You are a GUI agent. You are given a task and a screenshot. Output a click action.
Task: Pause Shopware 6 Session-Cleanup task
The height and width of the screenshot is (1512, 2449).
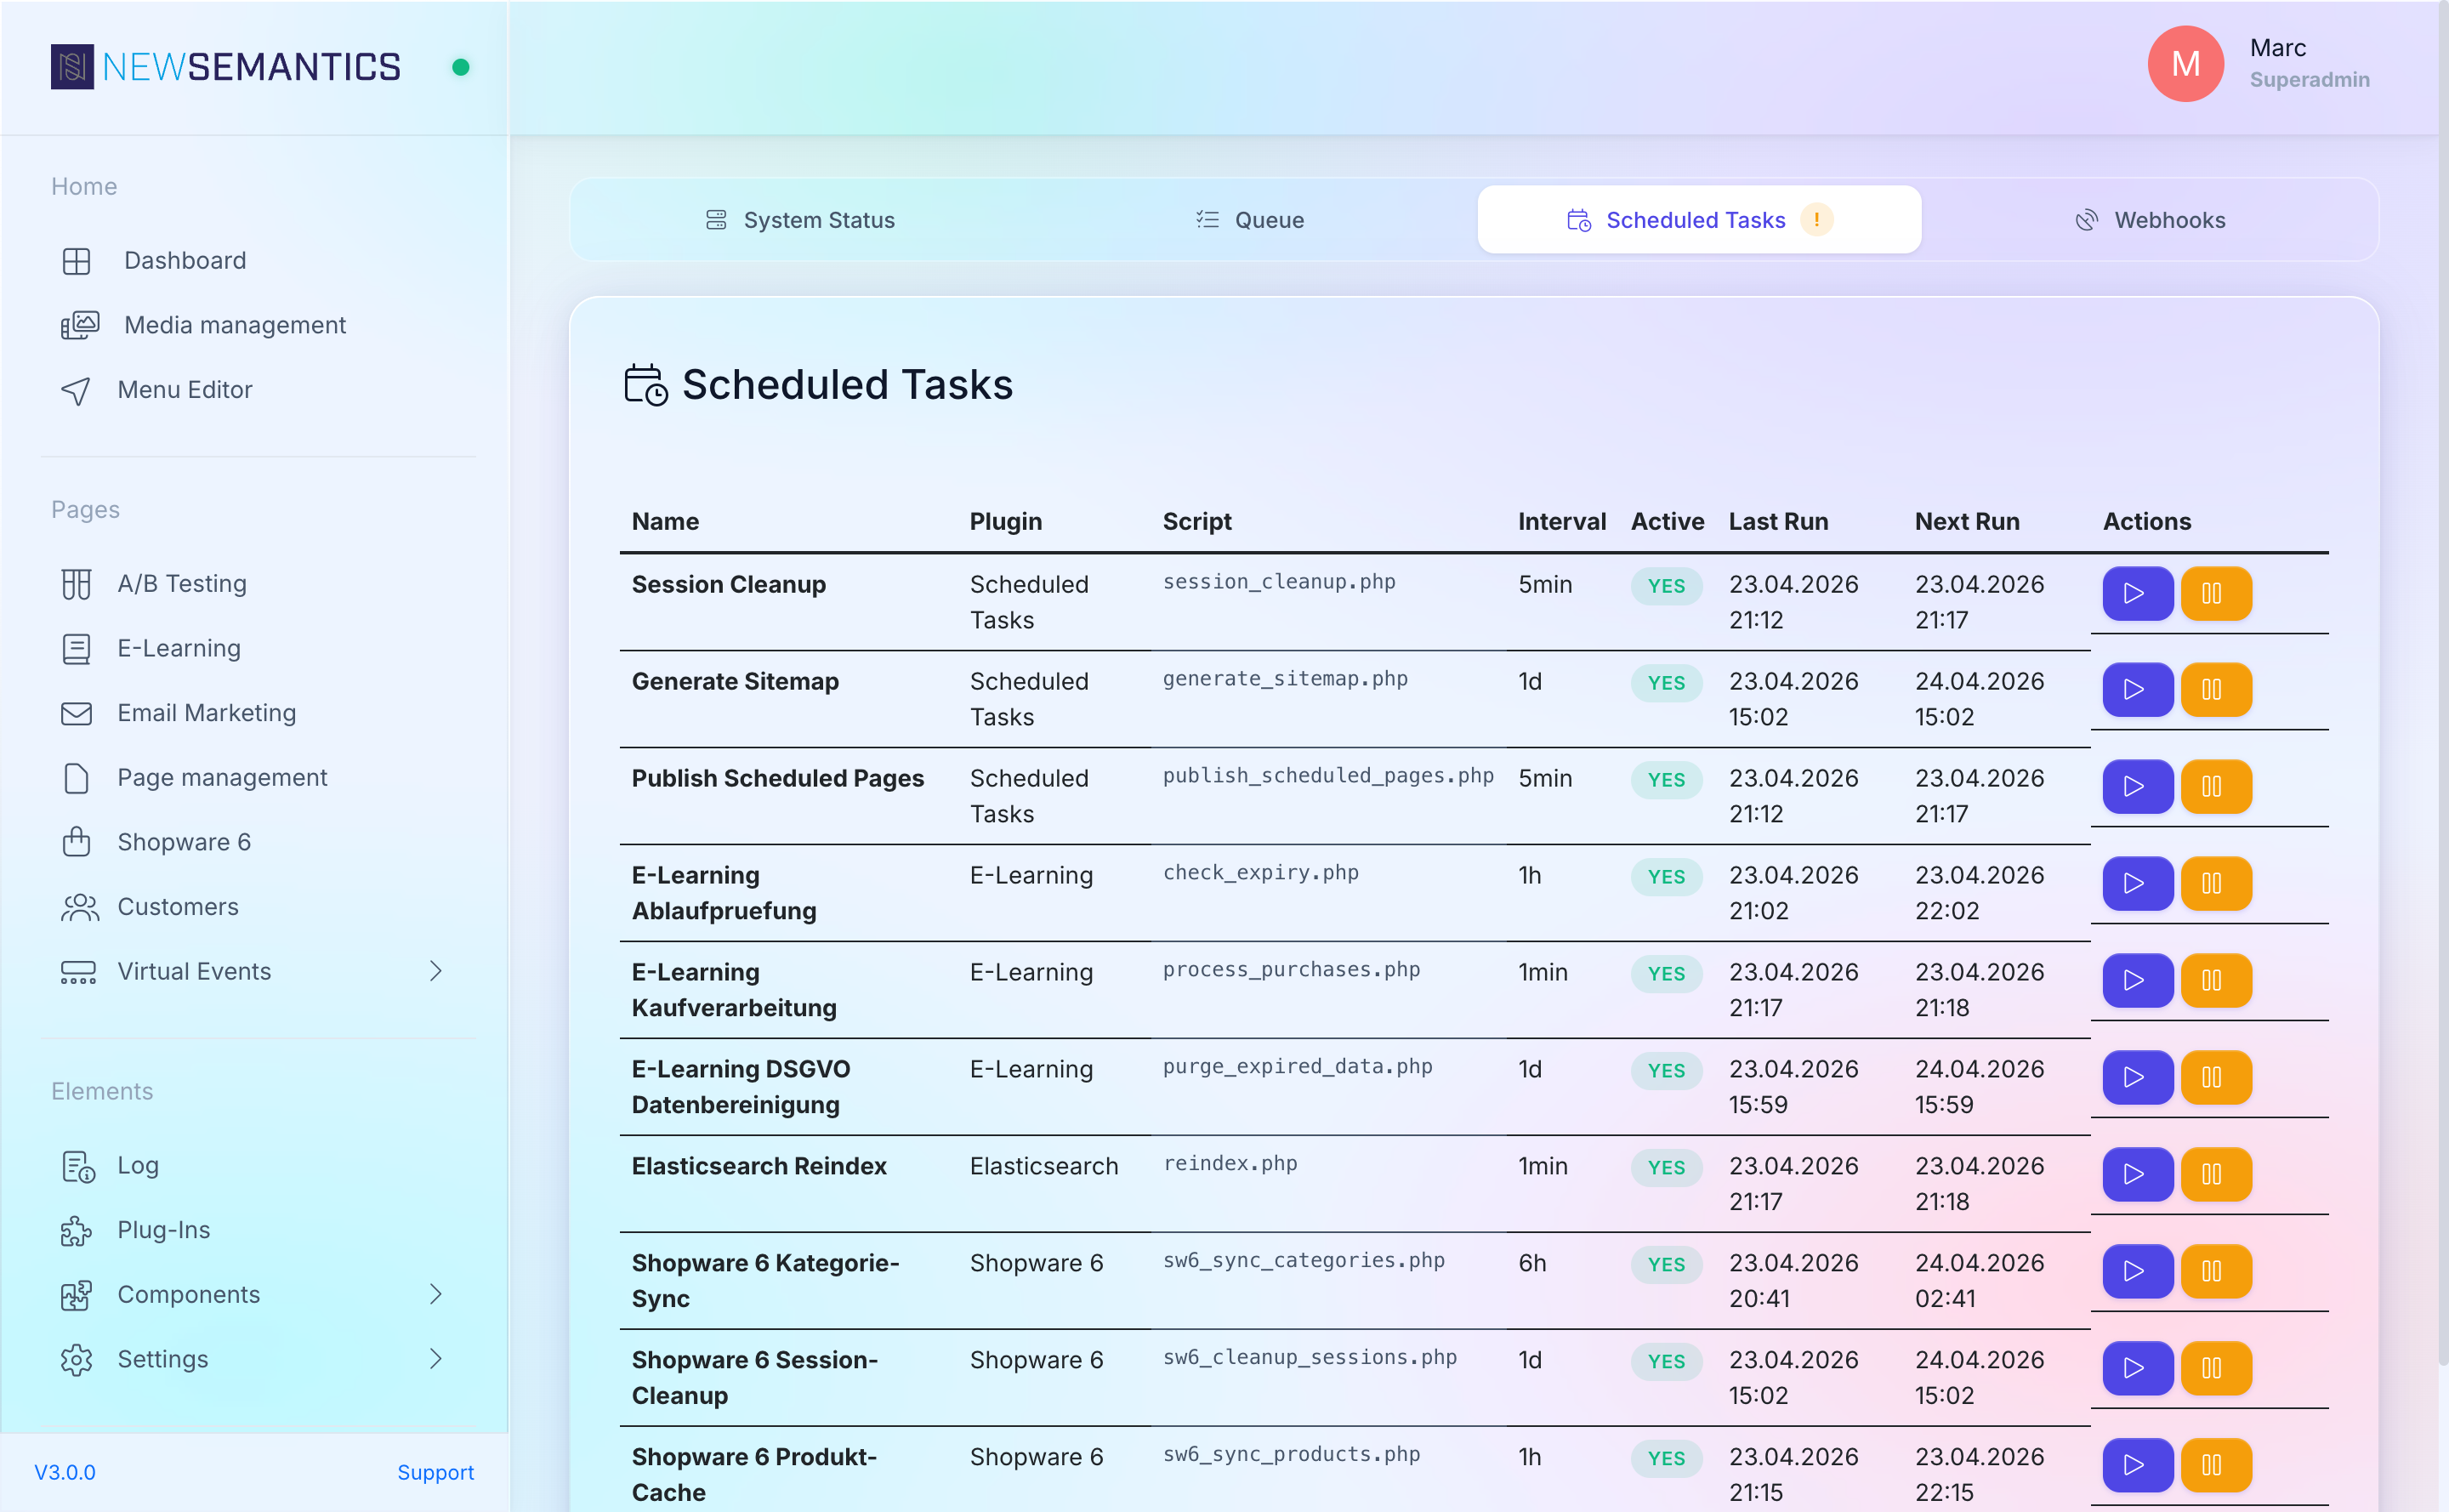coord(2215,1369)
